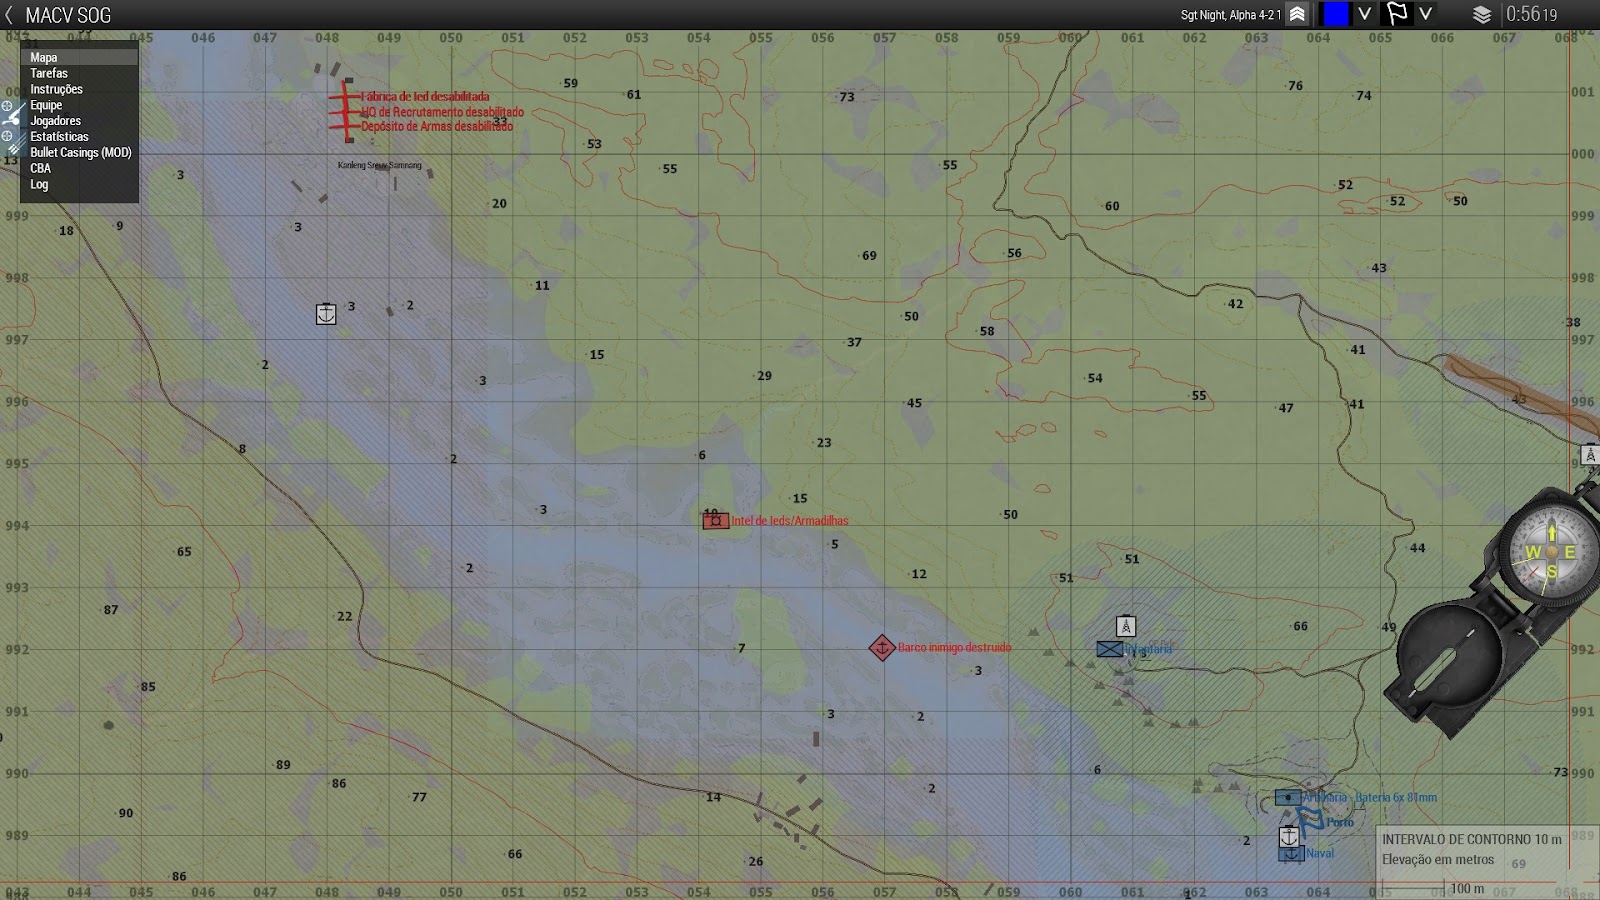Click the Kanleng Sreay Samnang town label
1600x900 pixels.
tap(380, 165)
